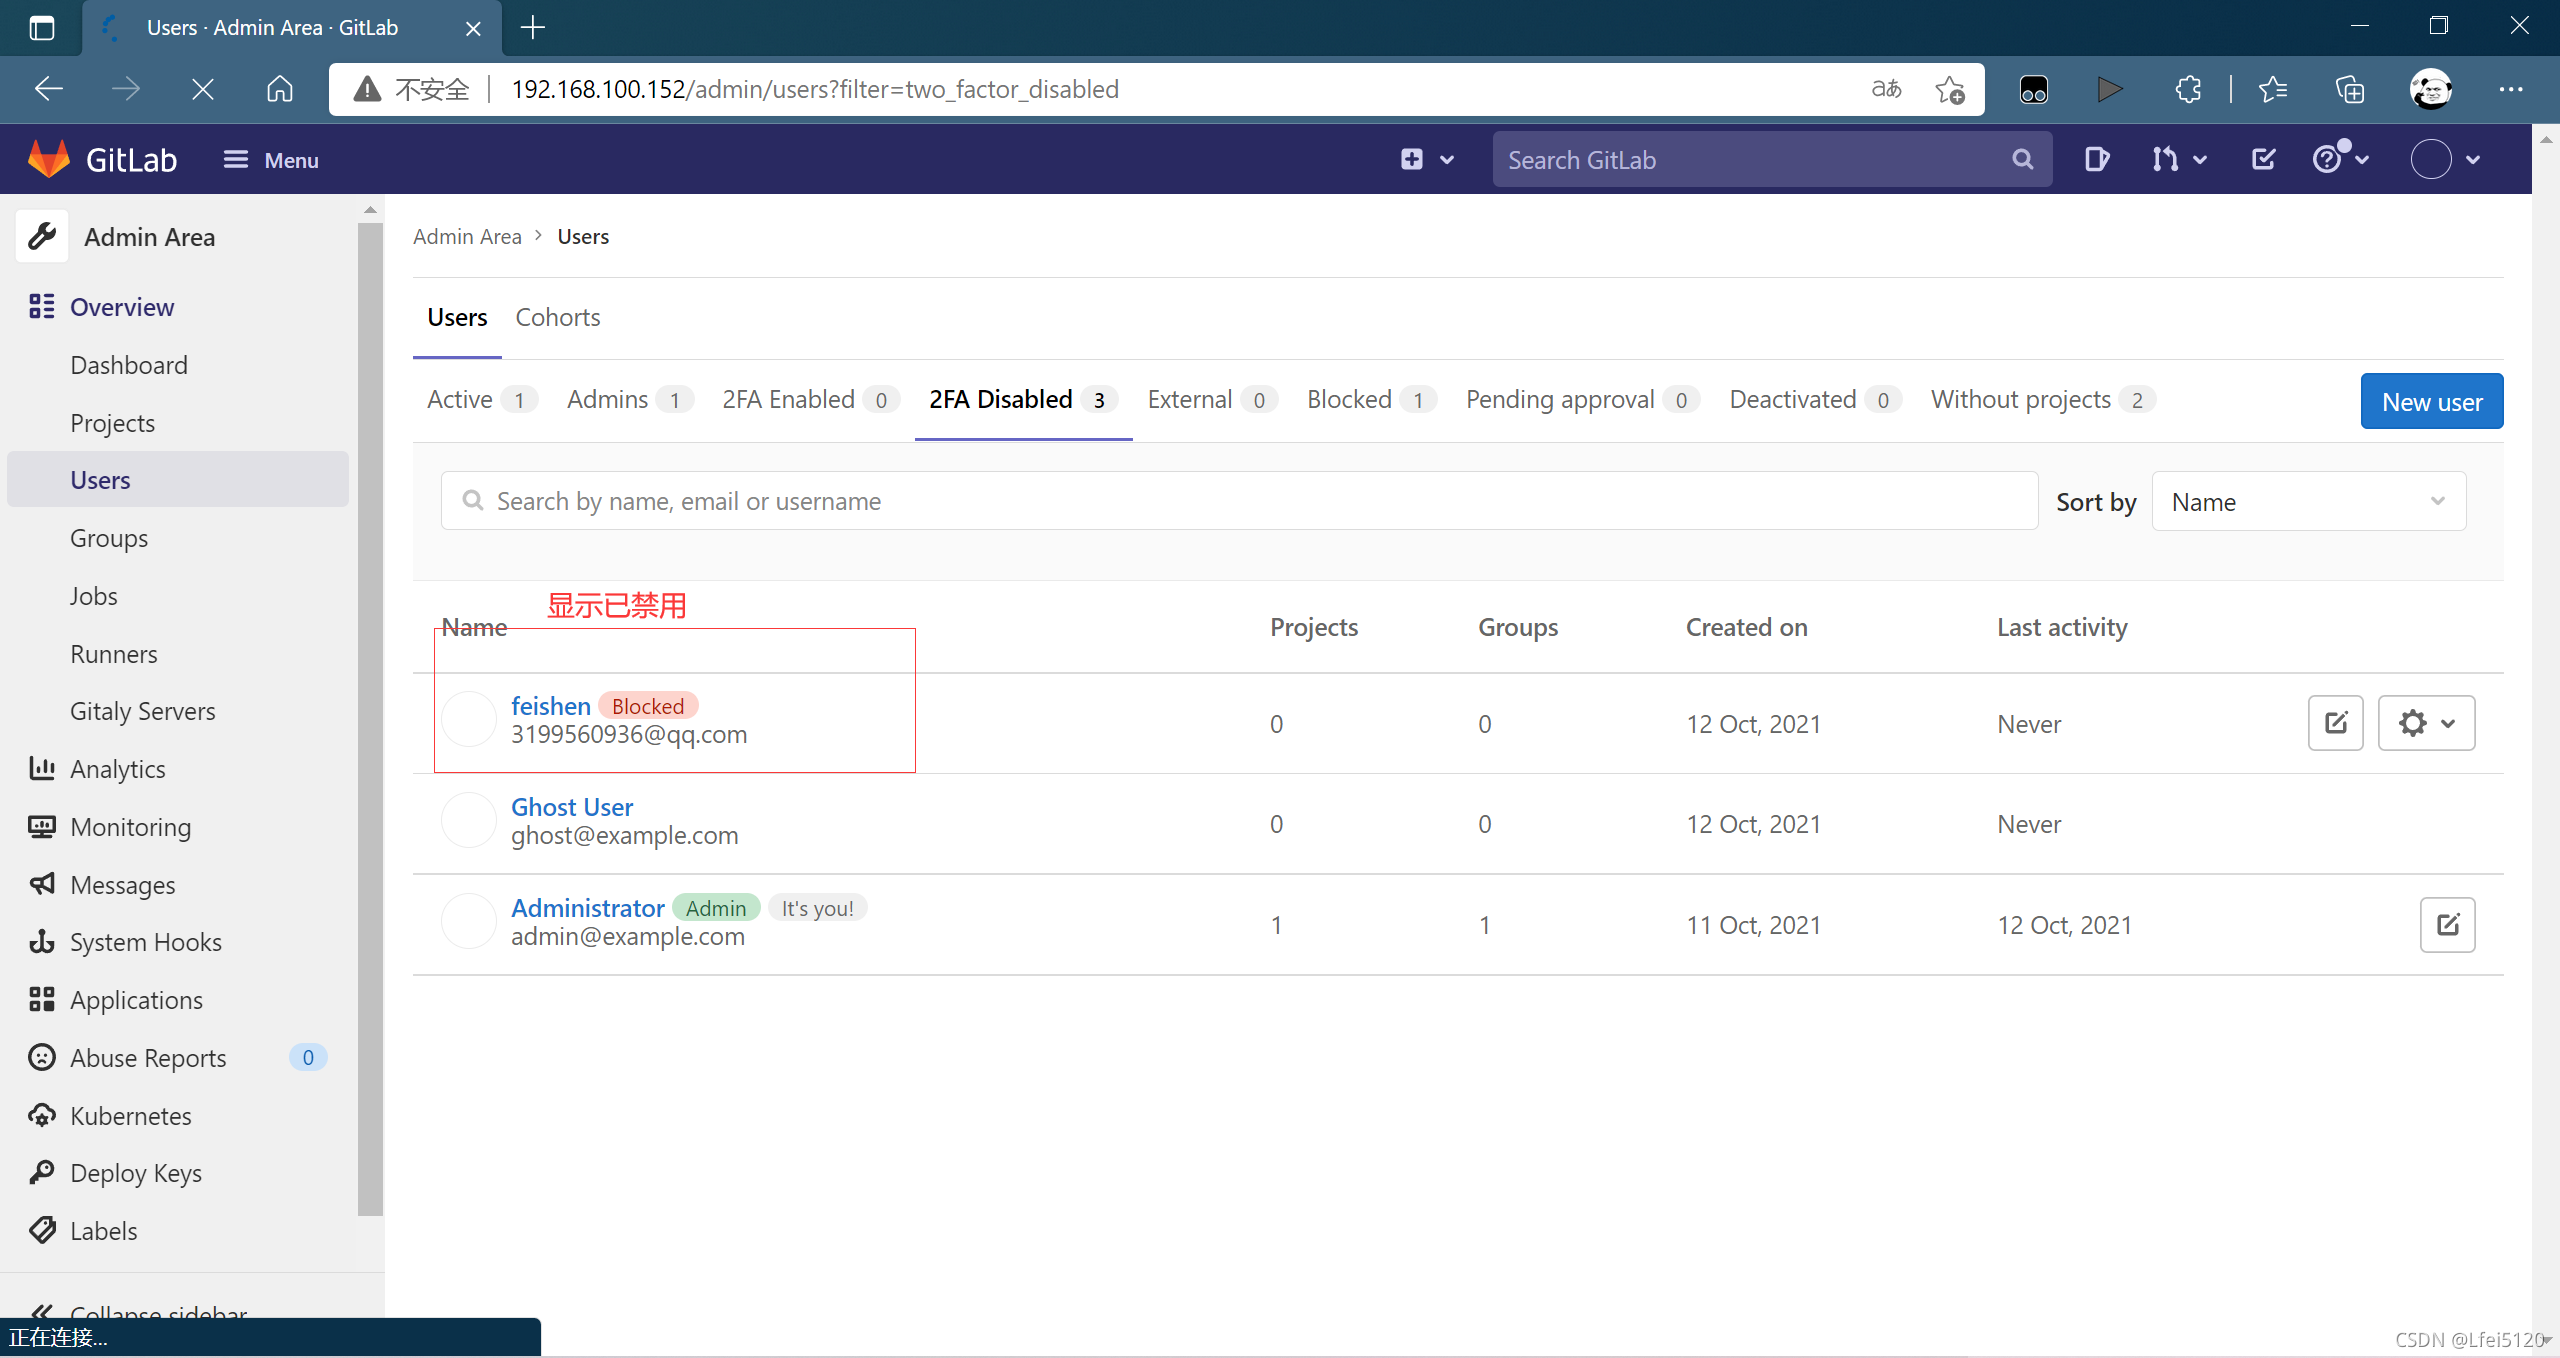Click the to-do list icon in navbar
The width and height of the screenshot is (2560, 1358).
pyautogui.click(x=2263, y=159)
